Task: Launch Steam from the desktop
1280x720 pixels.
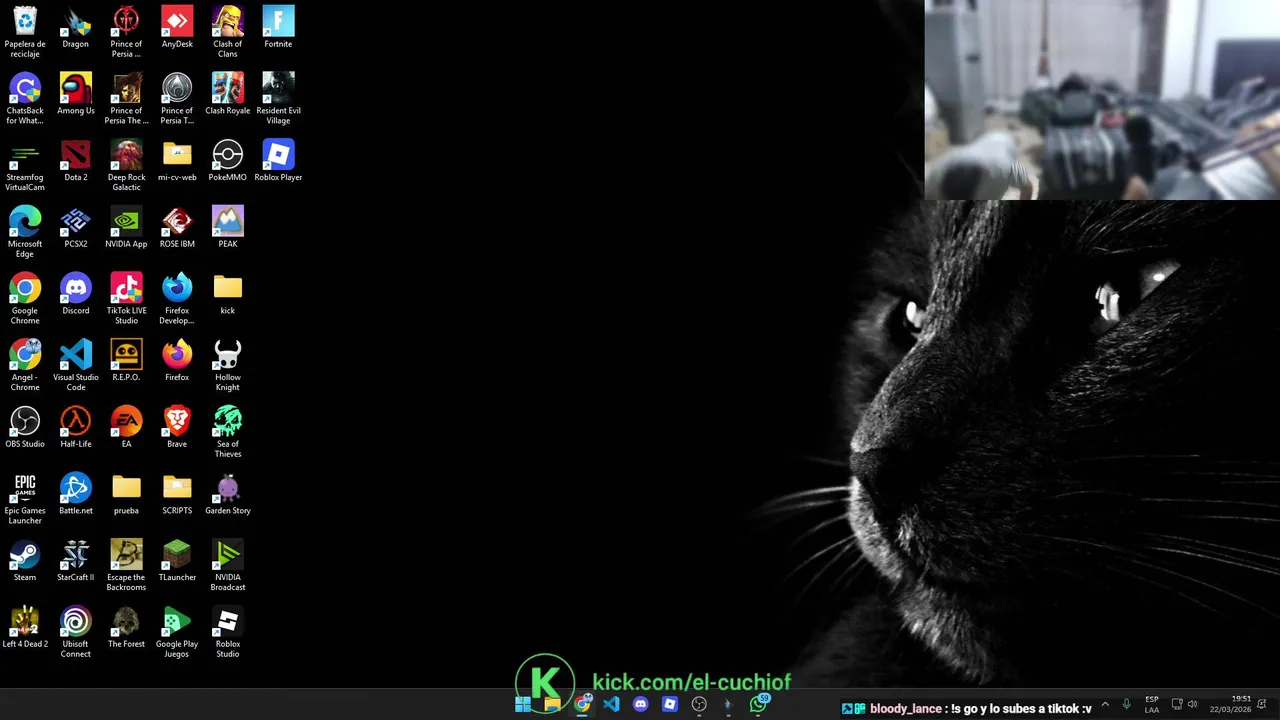Action: coord(25,561)
